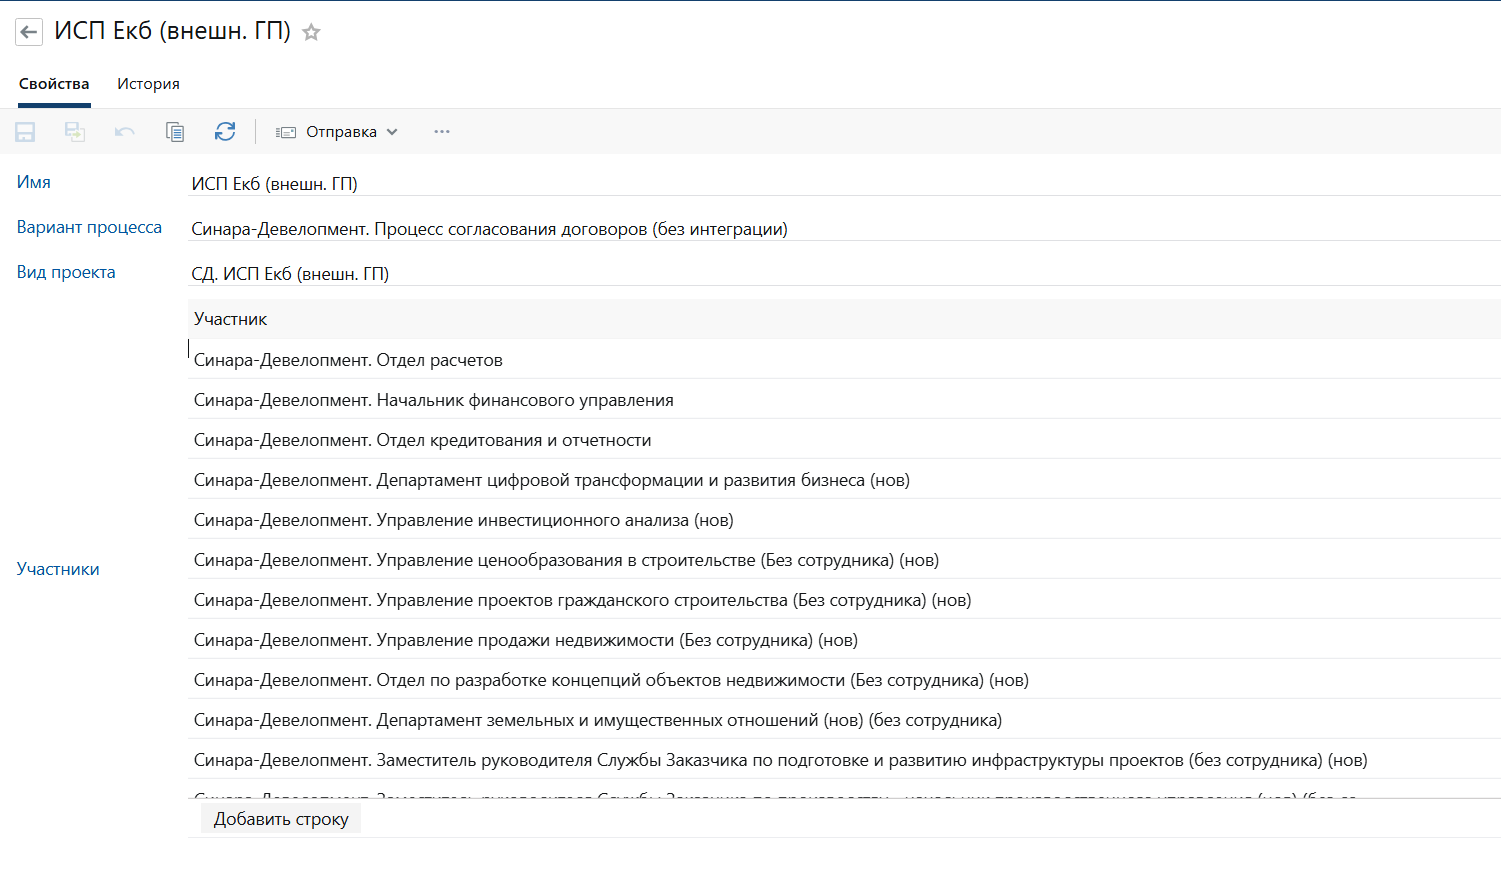The height and width of the screenshot is (872, 1501).
Task: Switch to the История tab
Action: pos(148,84)
